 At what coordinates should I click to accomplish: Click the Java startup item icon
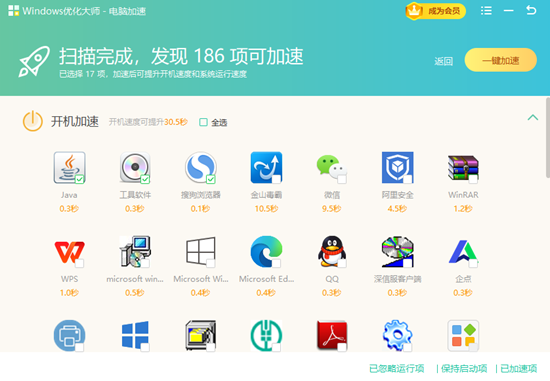tap(69, 168)
